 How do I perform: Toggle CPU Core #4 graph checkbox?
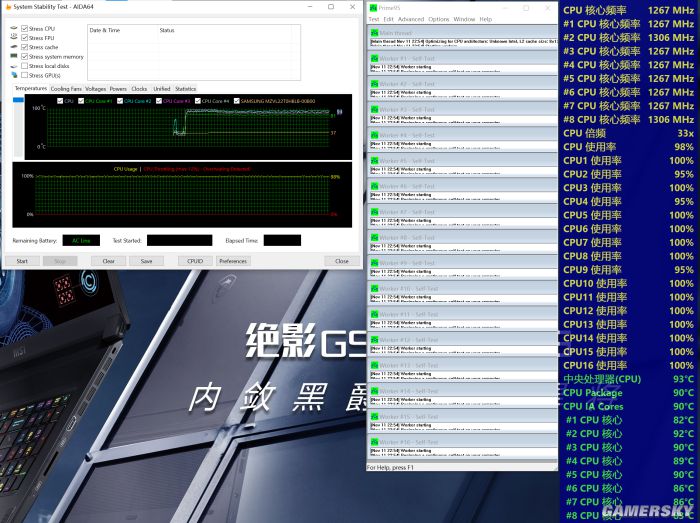tap(197, 101)
